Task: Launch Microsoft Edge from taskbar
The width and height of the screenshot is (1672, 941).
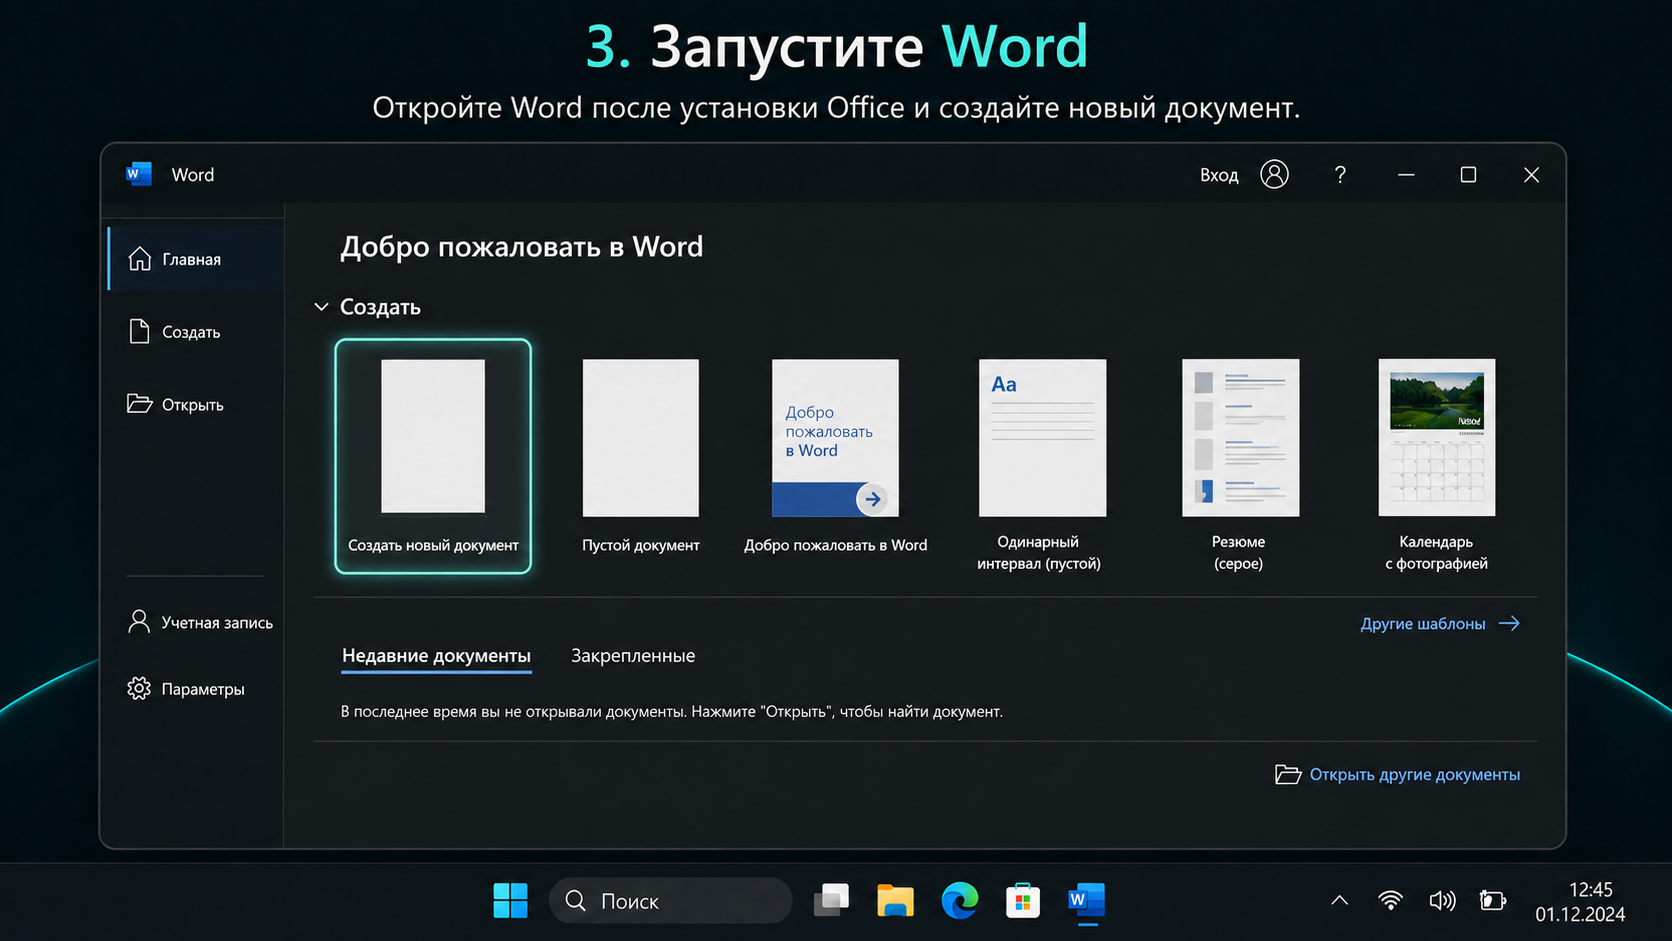Action: tap(959, 901)
